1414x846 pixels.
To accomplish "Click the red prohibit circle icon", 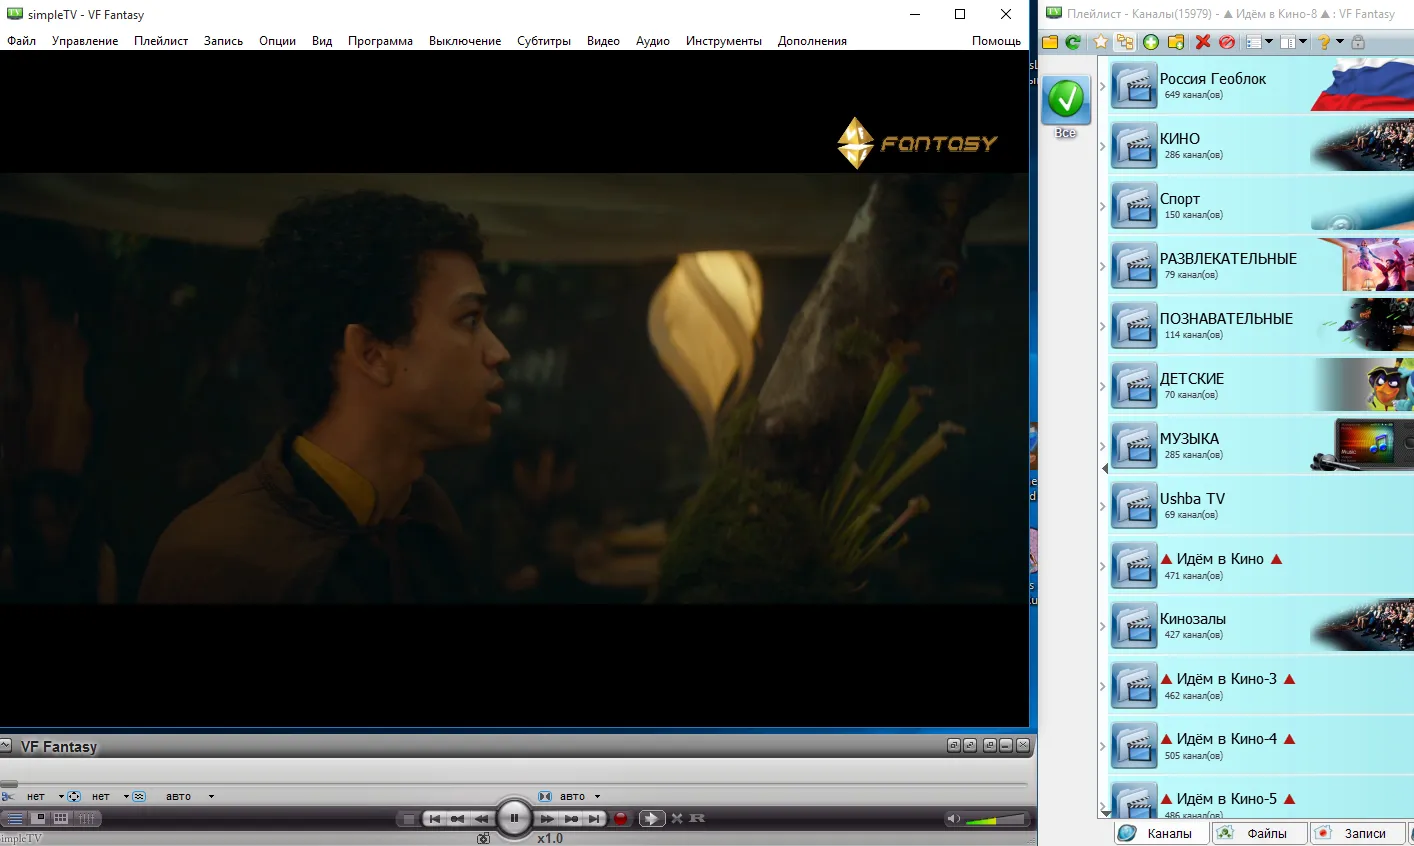I will point(1227,42).
